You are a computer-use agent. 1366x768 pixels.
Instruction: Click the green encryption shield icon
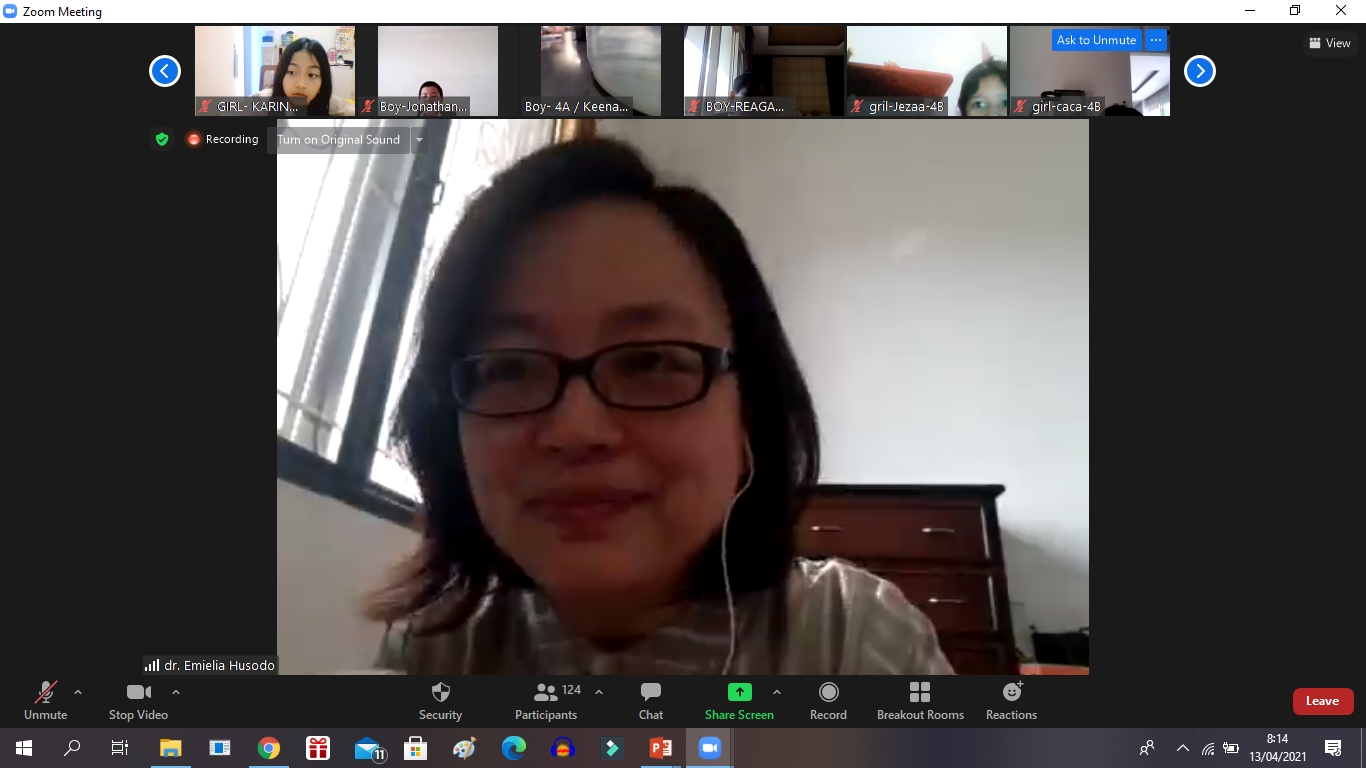[162, 139]
